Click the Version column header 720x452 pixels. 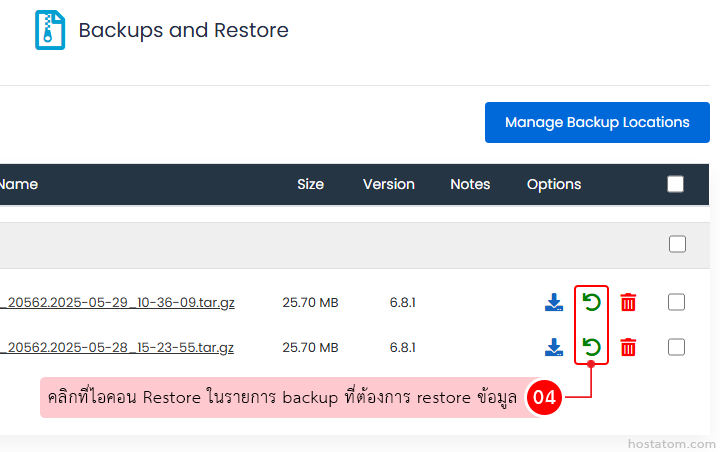coord(388,184)
